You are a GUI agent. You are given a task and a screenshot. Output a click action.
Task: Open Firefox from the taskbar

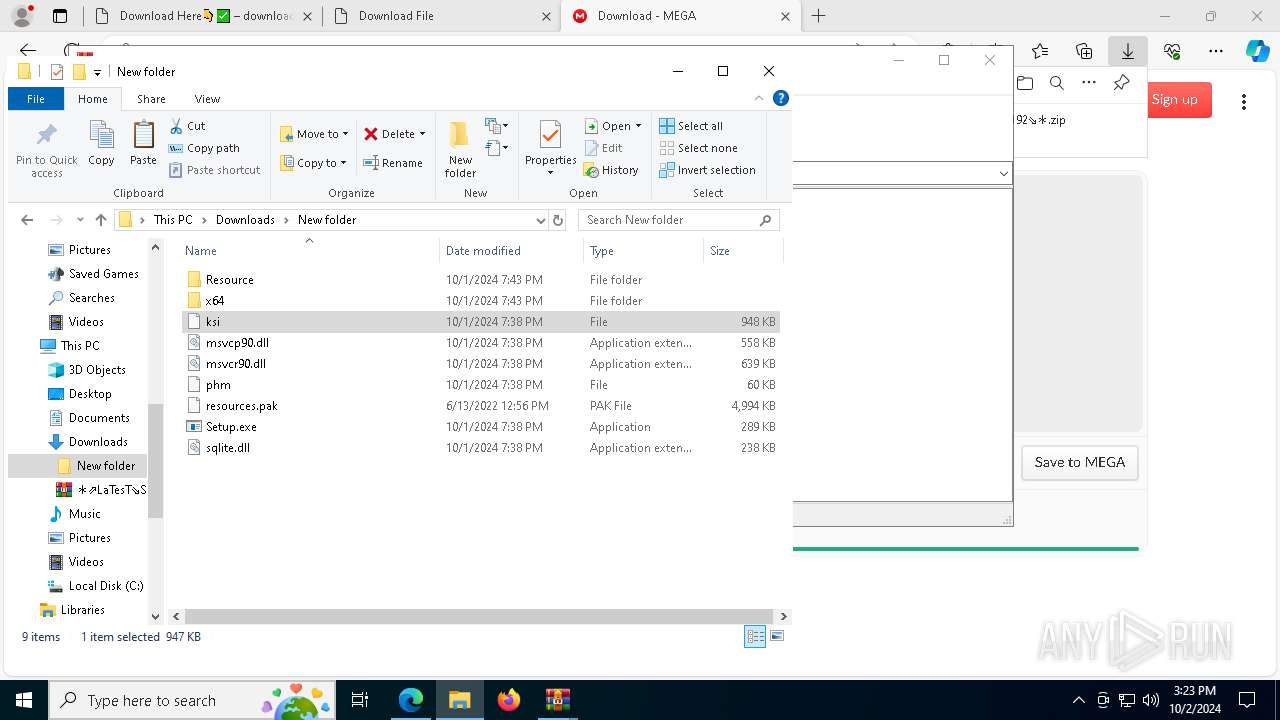pyautogui.click(x=509, y=700)
